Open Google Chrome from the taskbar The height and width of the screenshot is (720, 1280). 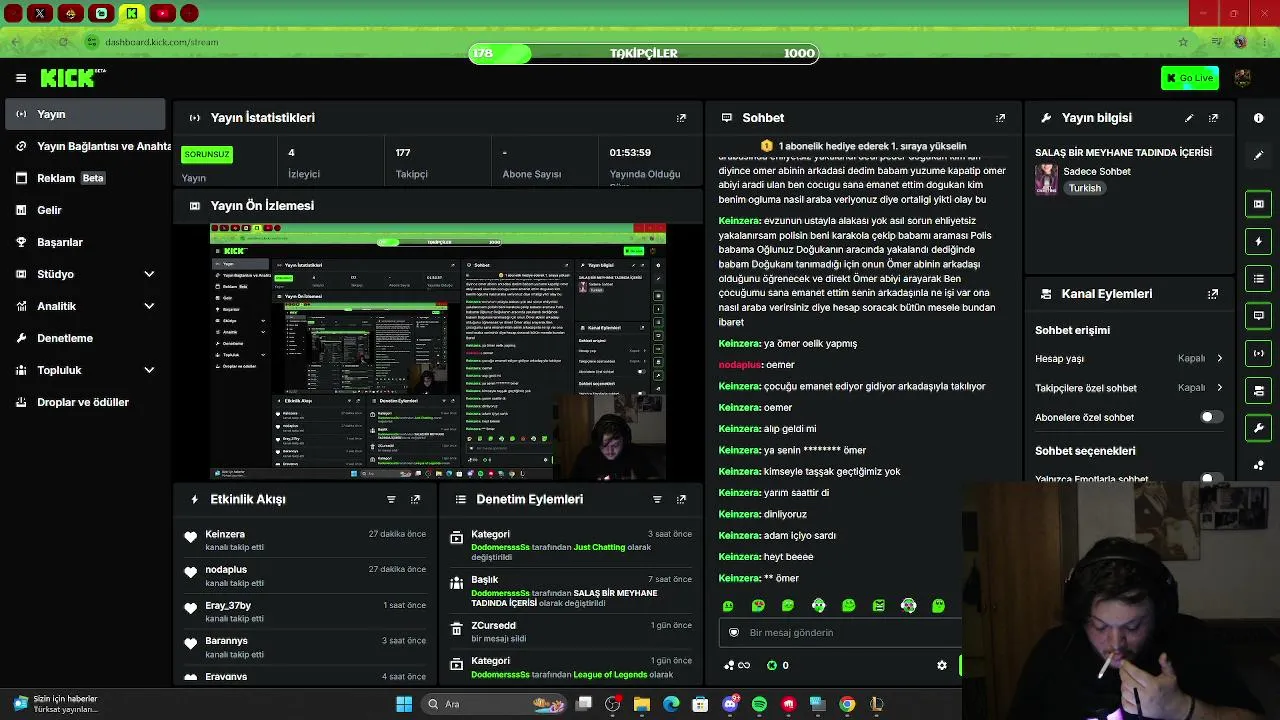click(847, 704)
